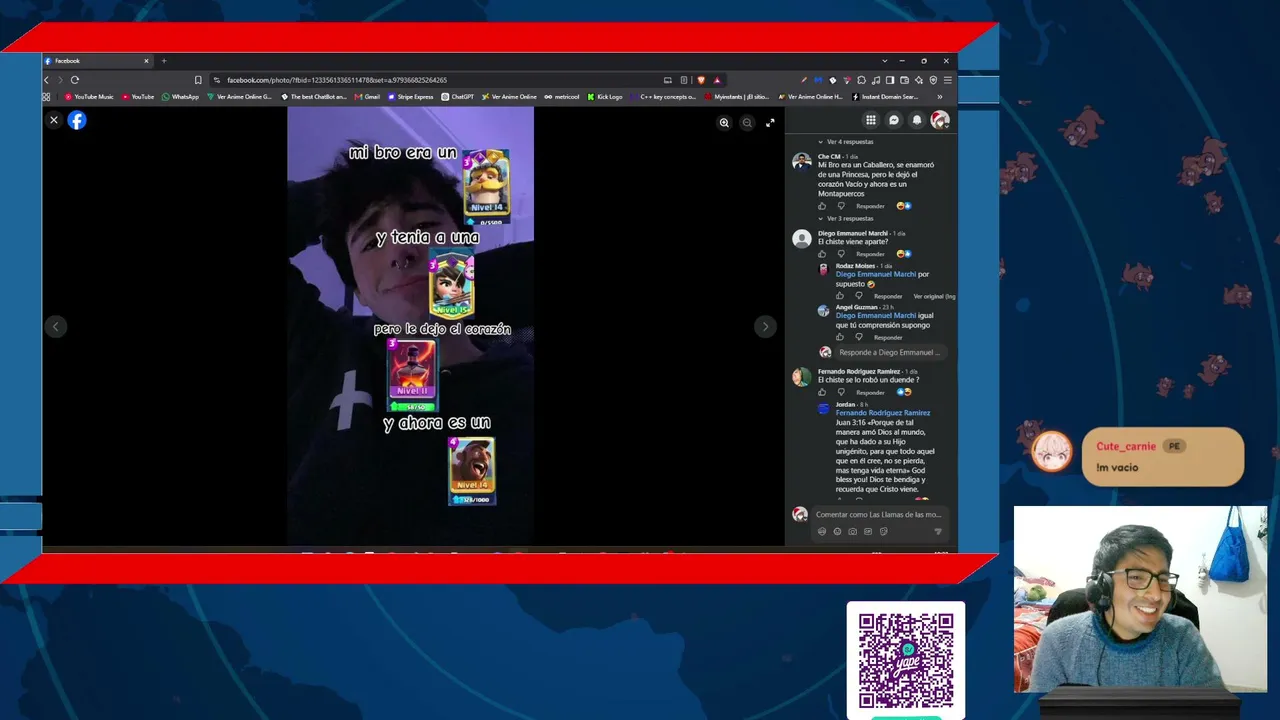This screenshot has height=720, width=1280.
Task: Expand 'Ver 4 respuestas' replies
Action: pyautogui.click(x=847, y=142)
